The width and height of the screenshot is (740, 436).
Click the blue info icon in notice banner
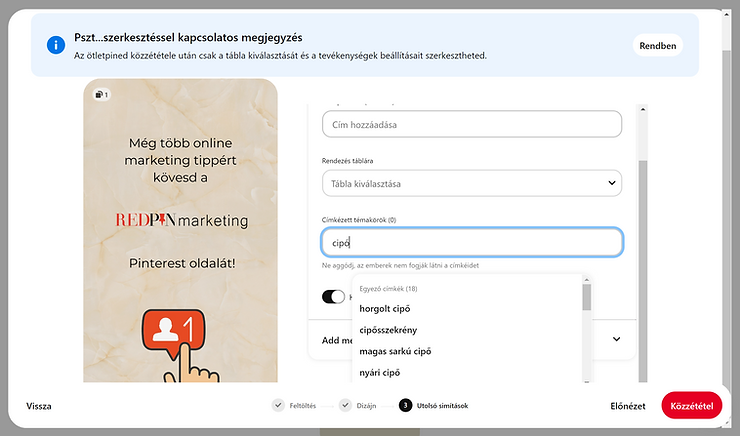tap(56, 45)
